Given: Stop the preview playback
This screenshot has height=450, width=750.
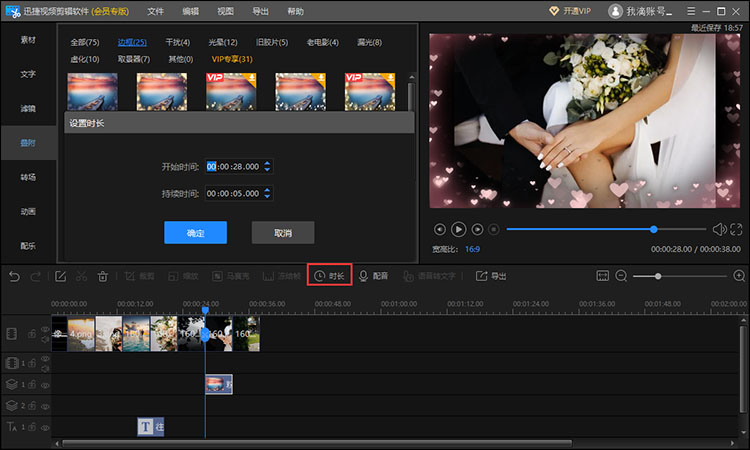Looking at the screenshot, I should click(x=494, y=230).
